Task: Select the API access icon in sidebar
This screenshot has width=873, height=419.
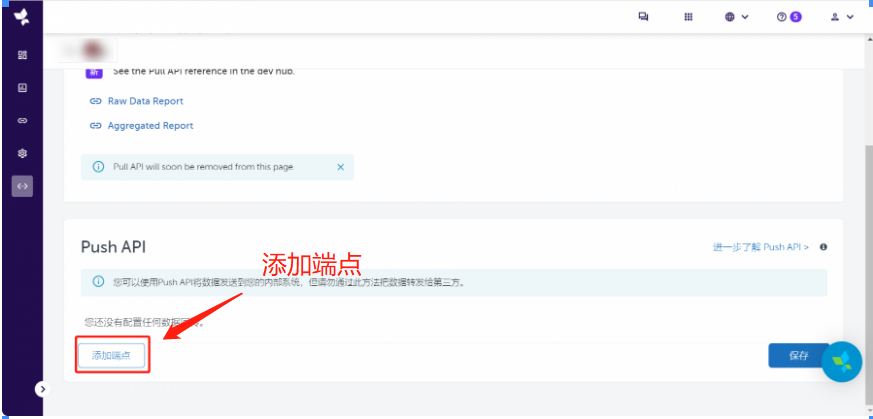Action: [22, 186]
